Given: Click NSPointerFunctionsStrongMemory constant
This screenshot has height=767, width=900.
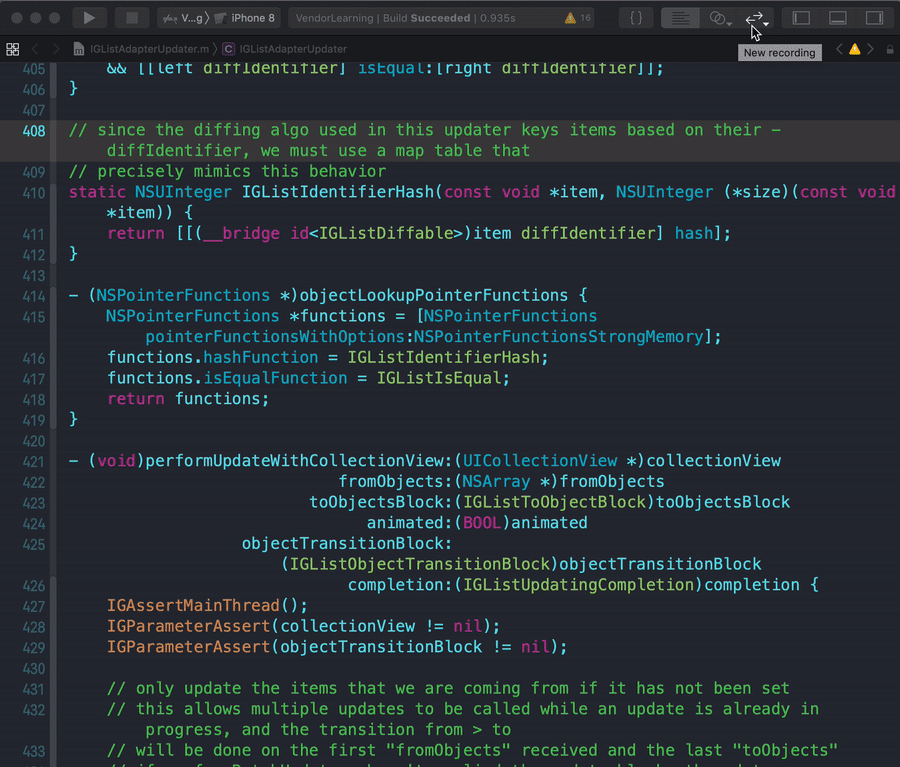Looking at the screenshot, I should tap(558, 336).
